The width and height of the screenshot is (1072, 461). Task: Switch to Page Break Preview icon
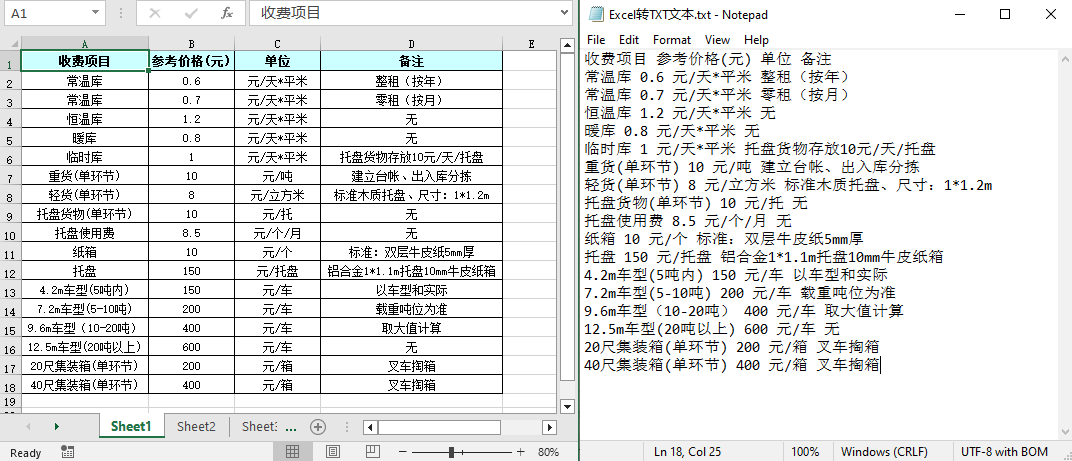pyautogui.click(x=373, y=451)
